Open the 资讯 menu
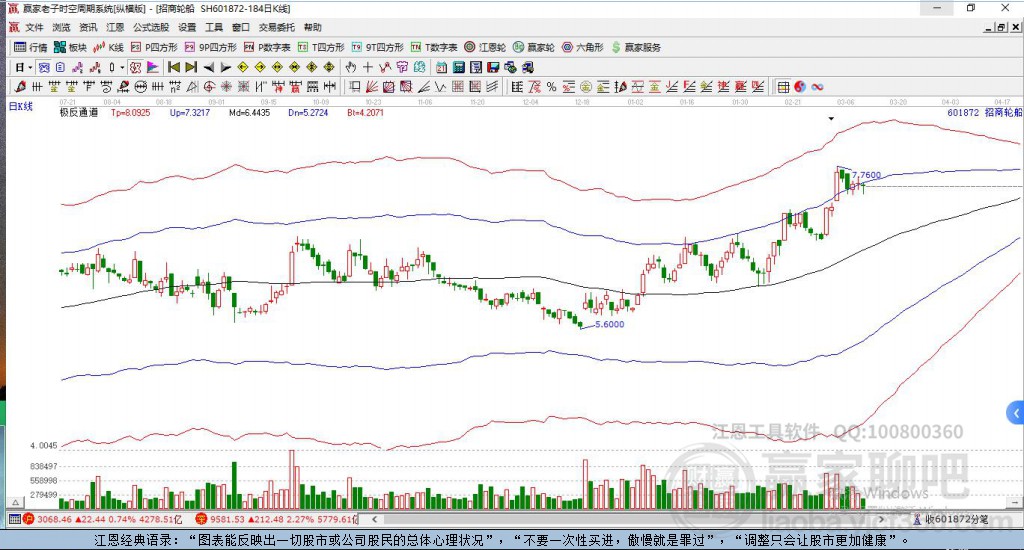The width and height of the screenshot is (1024, 550). tap(88, 27)
